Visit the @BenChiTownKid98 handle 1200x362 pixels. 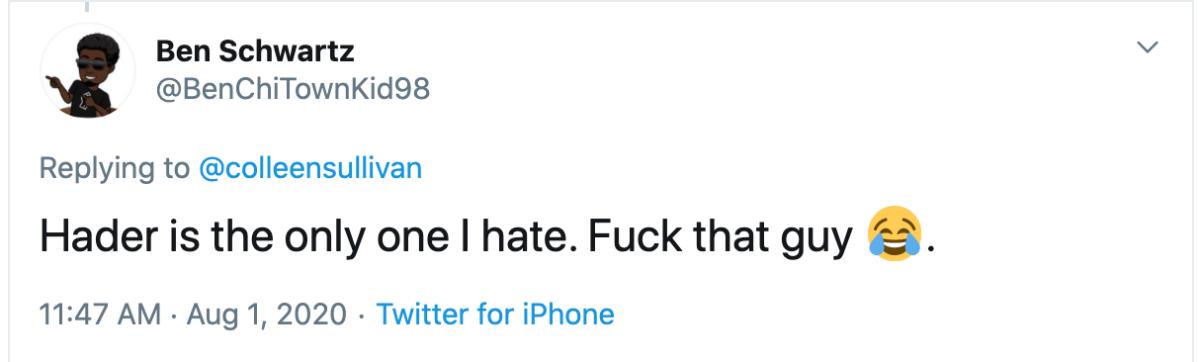pos(293,89)
